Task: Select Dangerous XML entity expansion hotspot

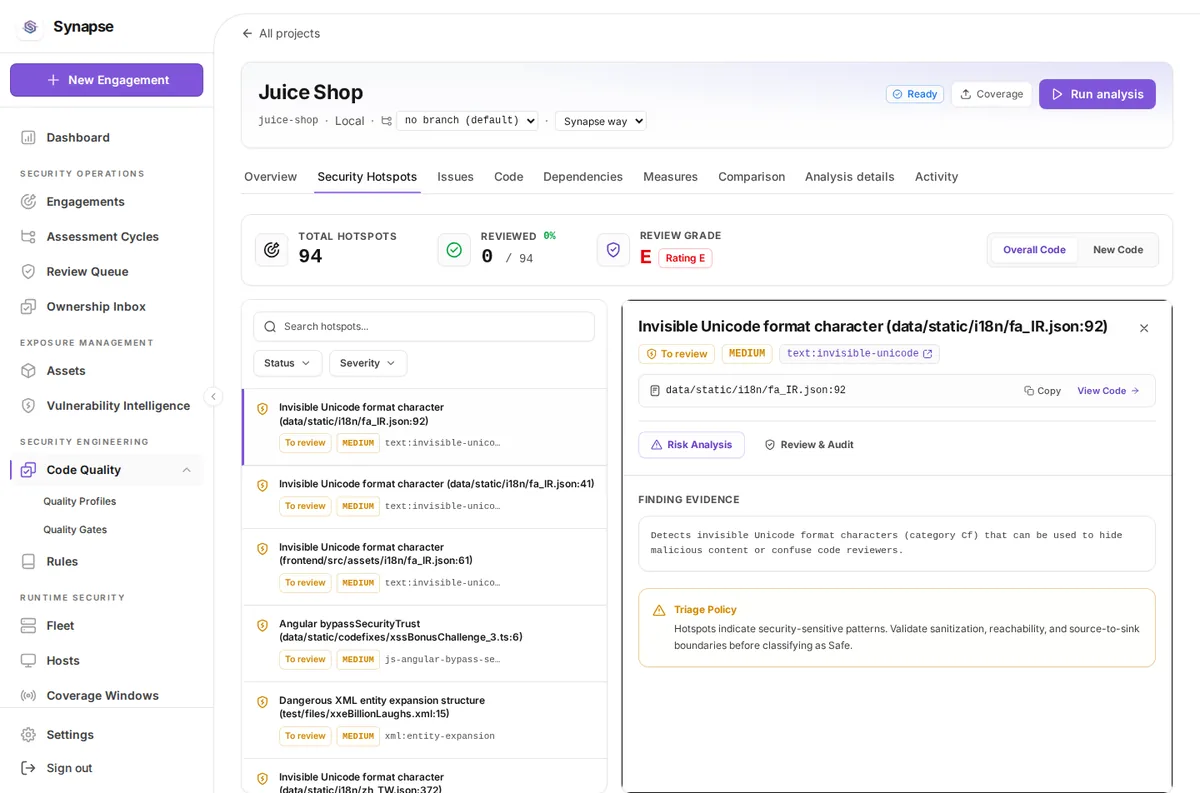Action: coord(424,720)
